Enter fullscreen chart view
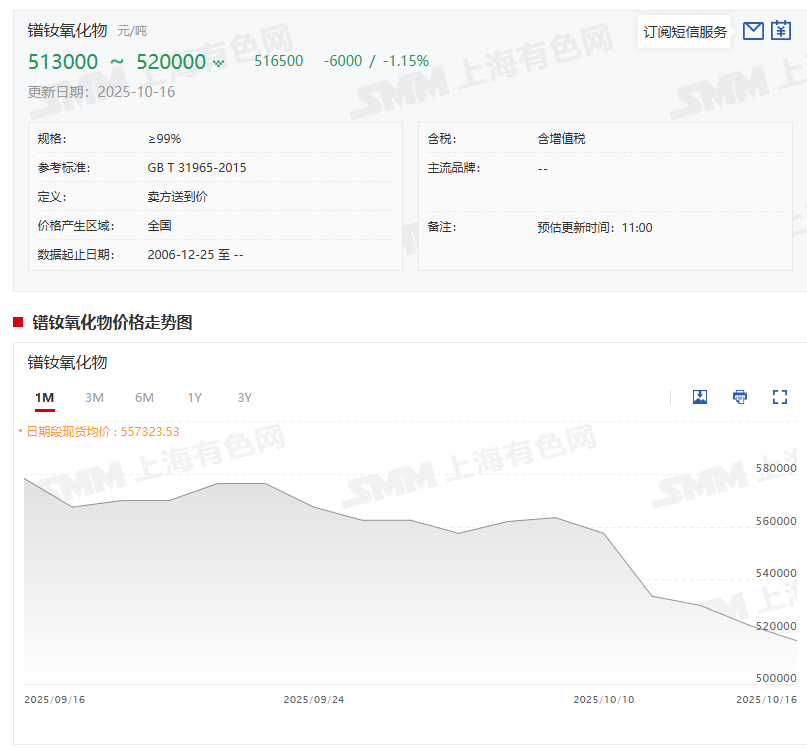The height and width of the screenshot is (748, 807). (x=780, y=397)
